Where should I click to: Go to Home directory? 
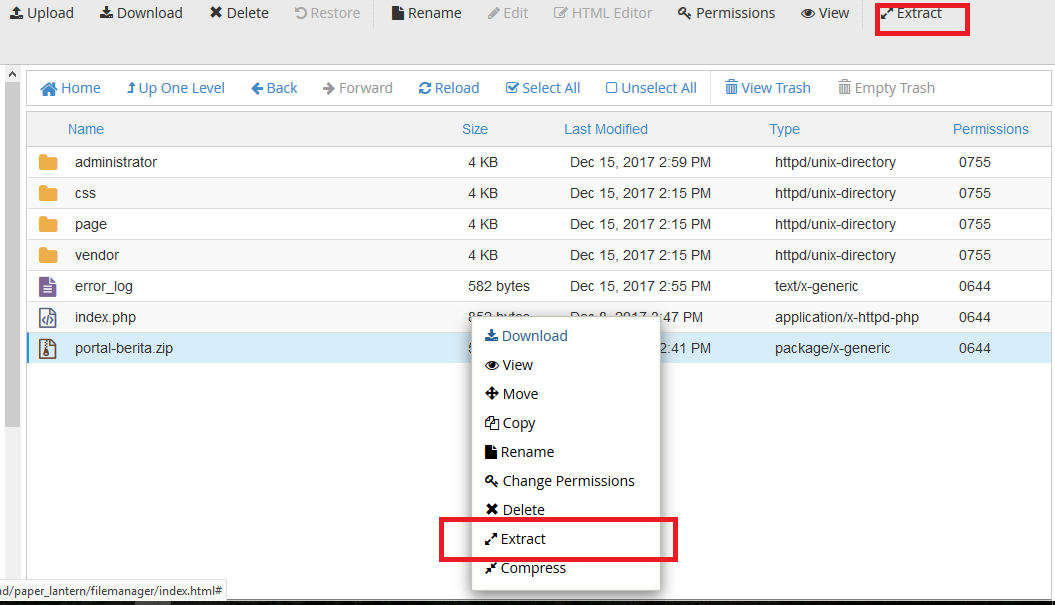pyautogui.click(x=70, y=88)
